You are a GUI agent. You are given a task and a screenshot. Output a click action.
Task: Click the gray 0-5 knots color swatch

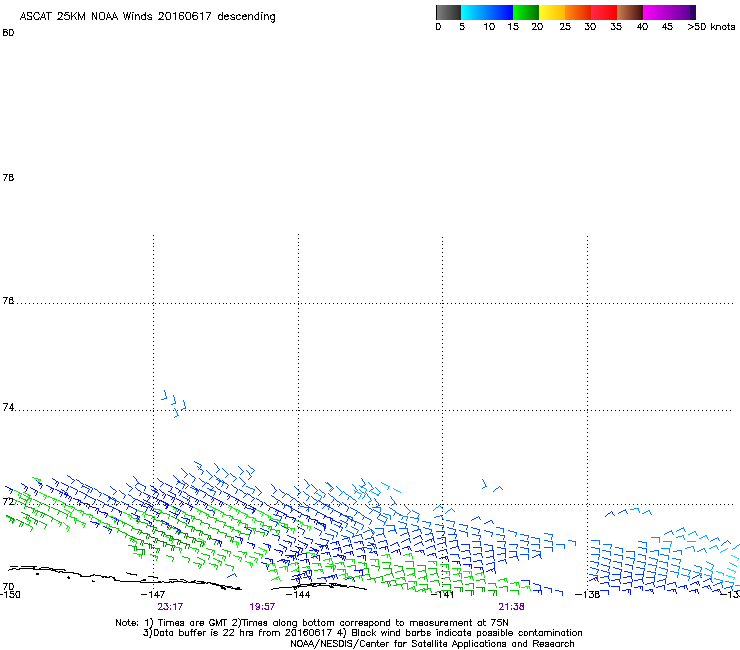[448, 12]
